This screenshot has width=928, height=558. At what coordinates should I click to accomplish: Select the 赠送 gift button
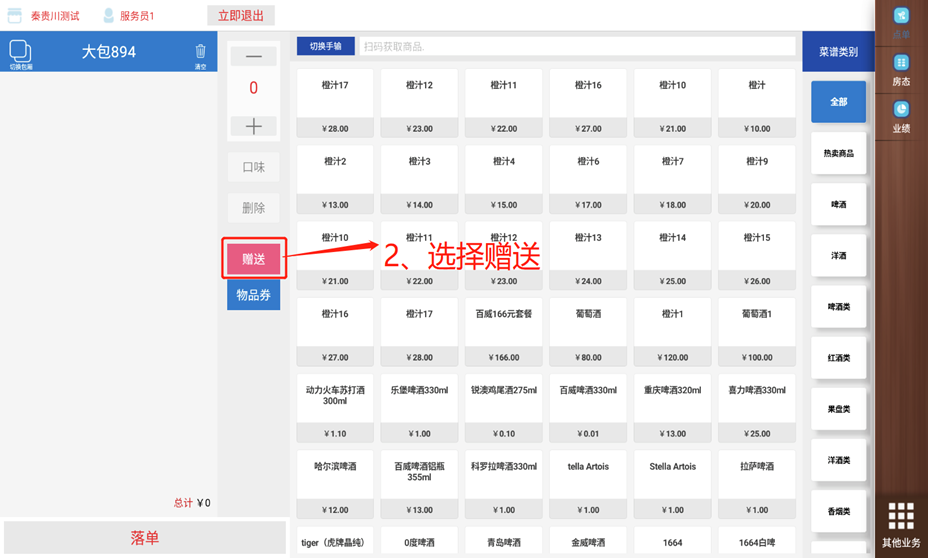tap(253, 259)
